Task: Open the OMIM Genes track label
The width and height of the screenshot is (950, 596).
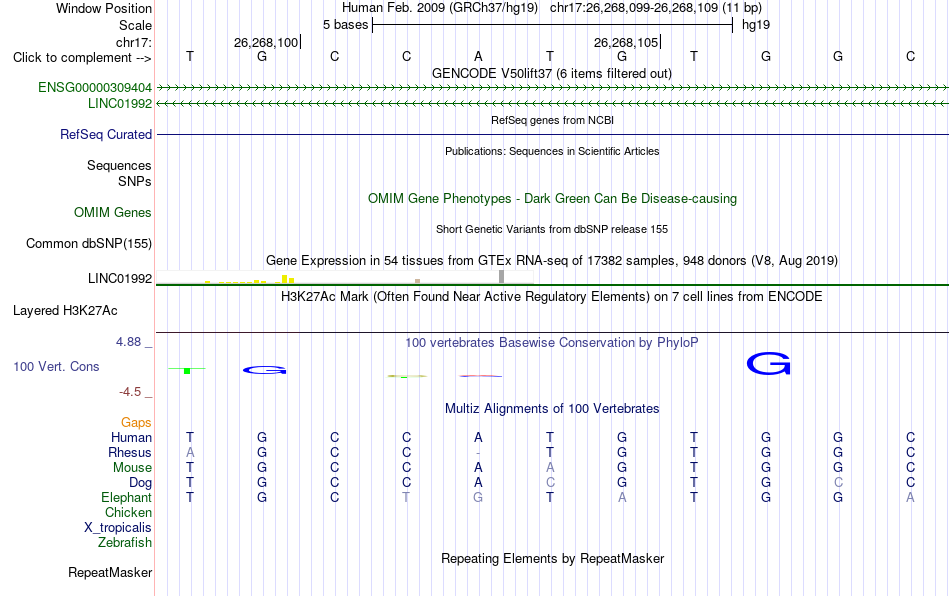Action: click(x=113, y=213)
